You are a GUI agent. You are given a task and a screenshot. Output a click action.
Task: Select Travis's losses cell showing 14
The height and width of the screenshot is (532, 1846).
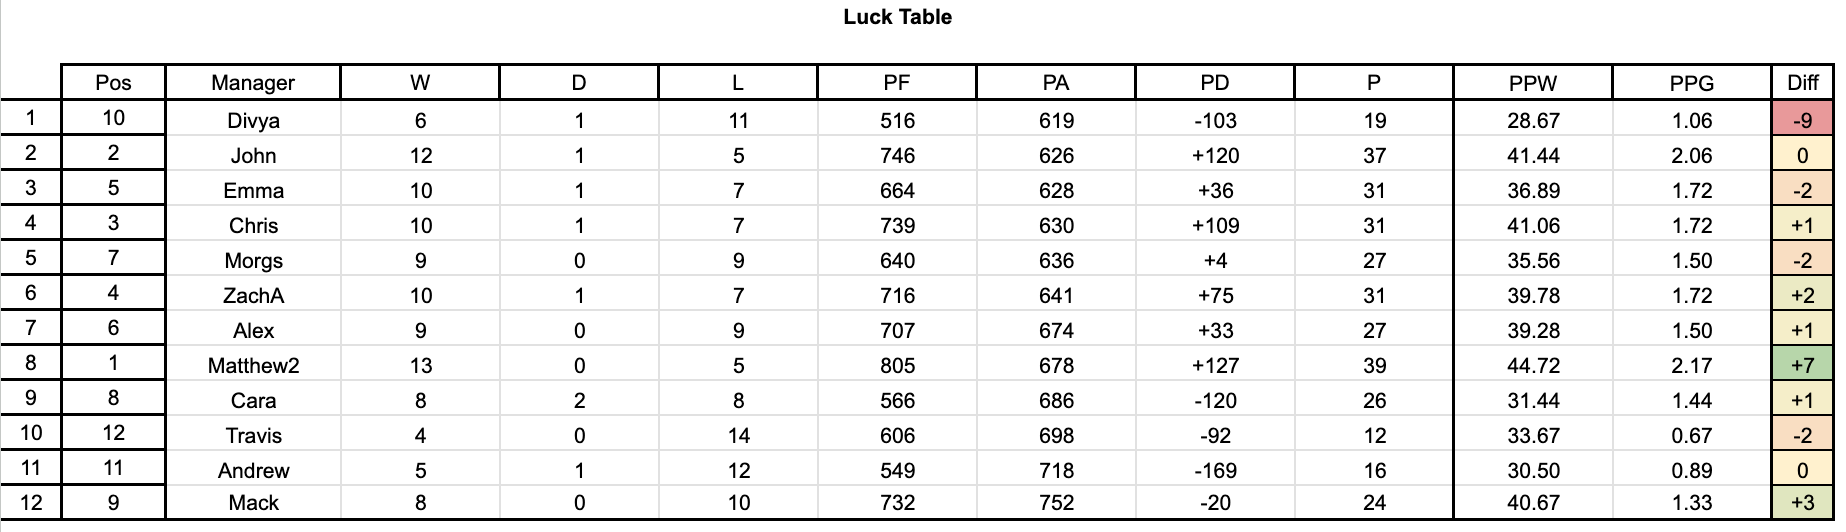(738, 436)
